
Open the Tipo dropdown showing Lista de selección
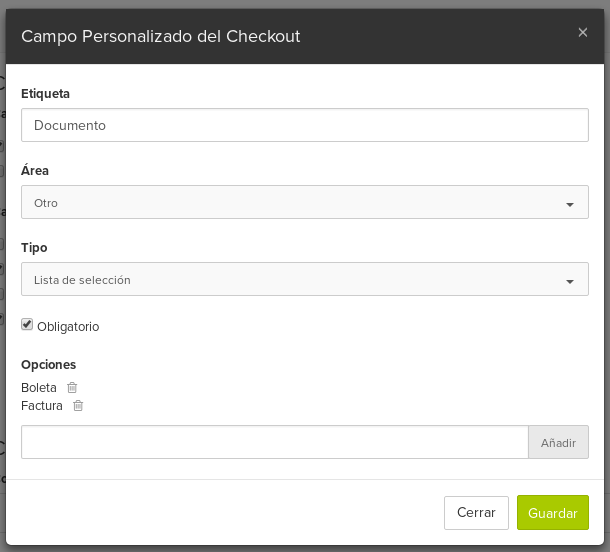coord(305,279)
